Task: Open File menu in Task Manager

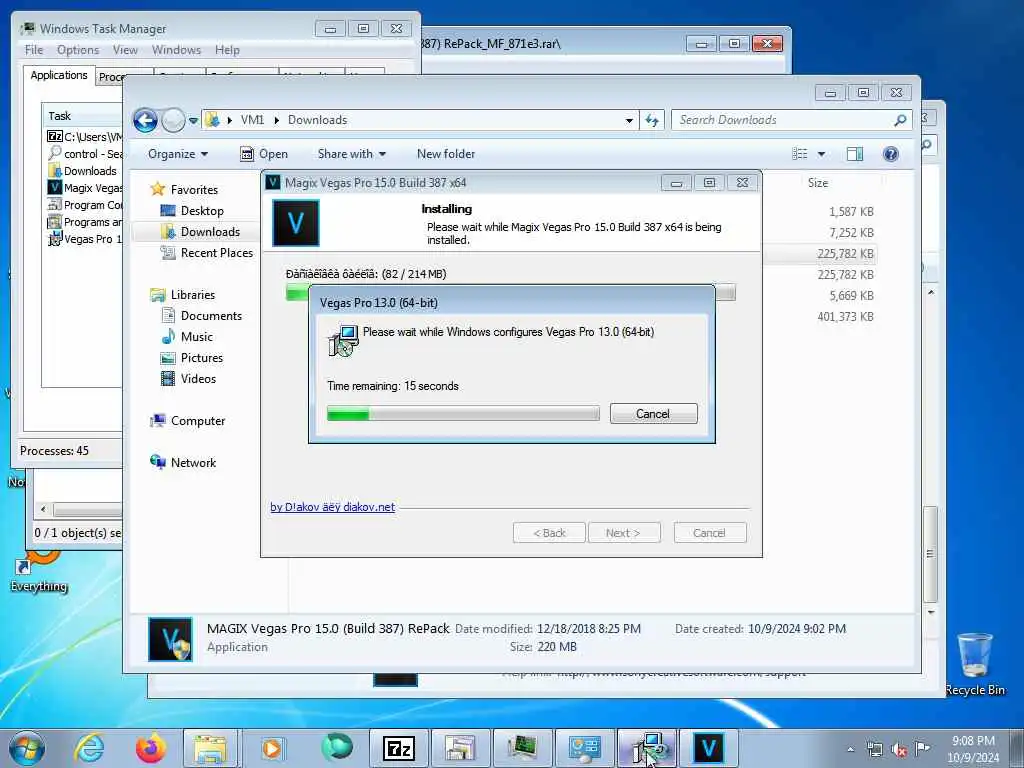Action: pyautogui.click(x=34, y=50)
